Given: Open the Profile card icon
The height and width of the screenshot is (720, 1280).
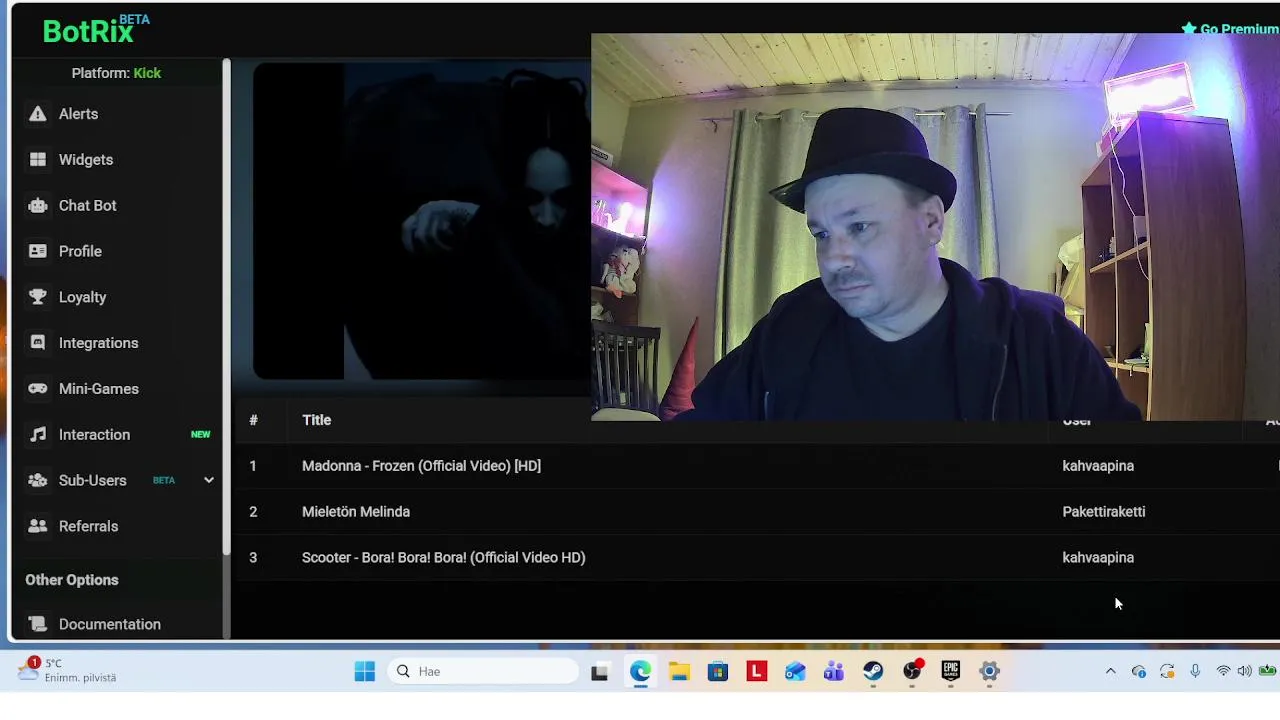Looking at the screenshot, I should pos(38,252).
